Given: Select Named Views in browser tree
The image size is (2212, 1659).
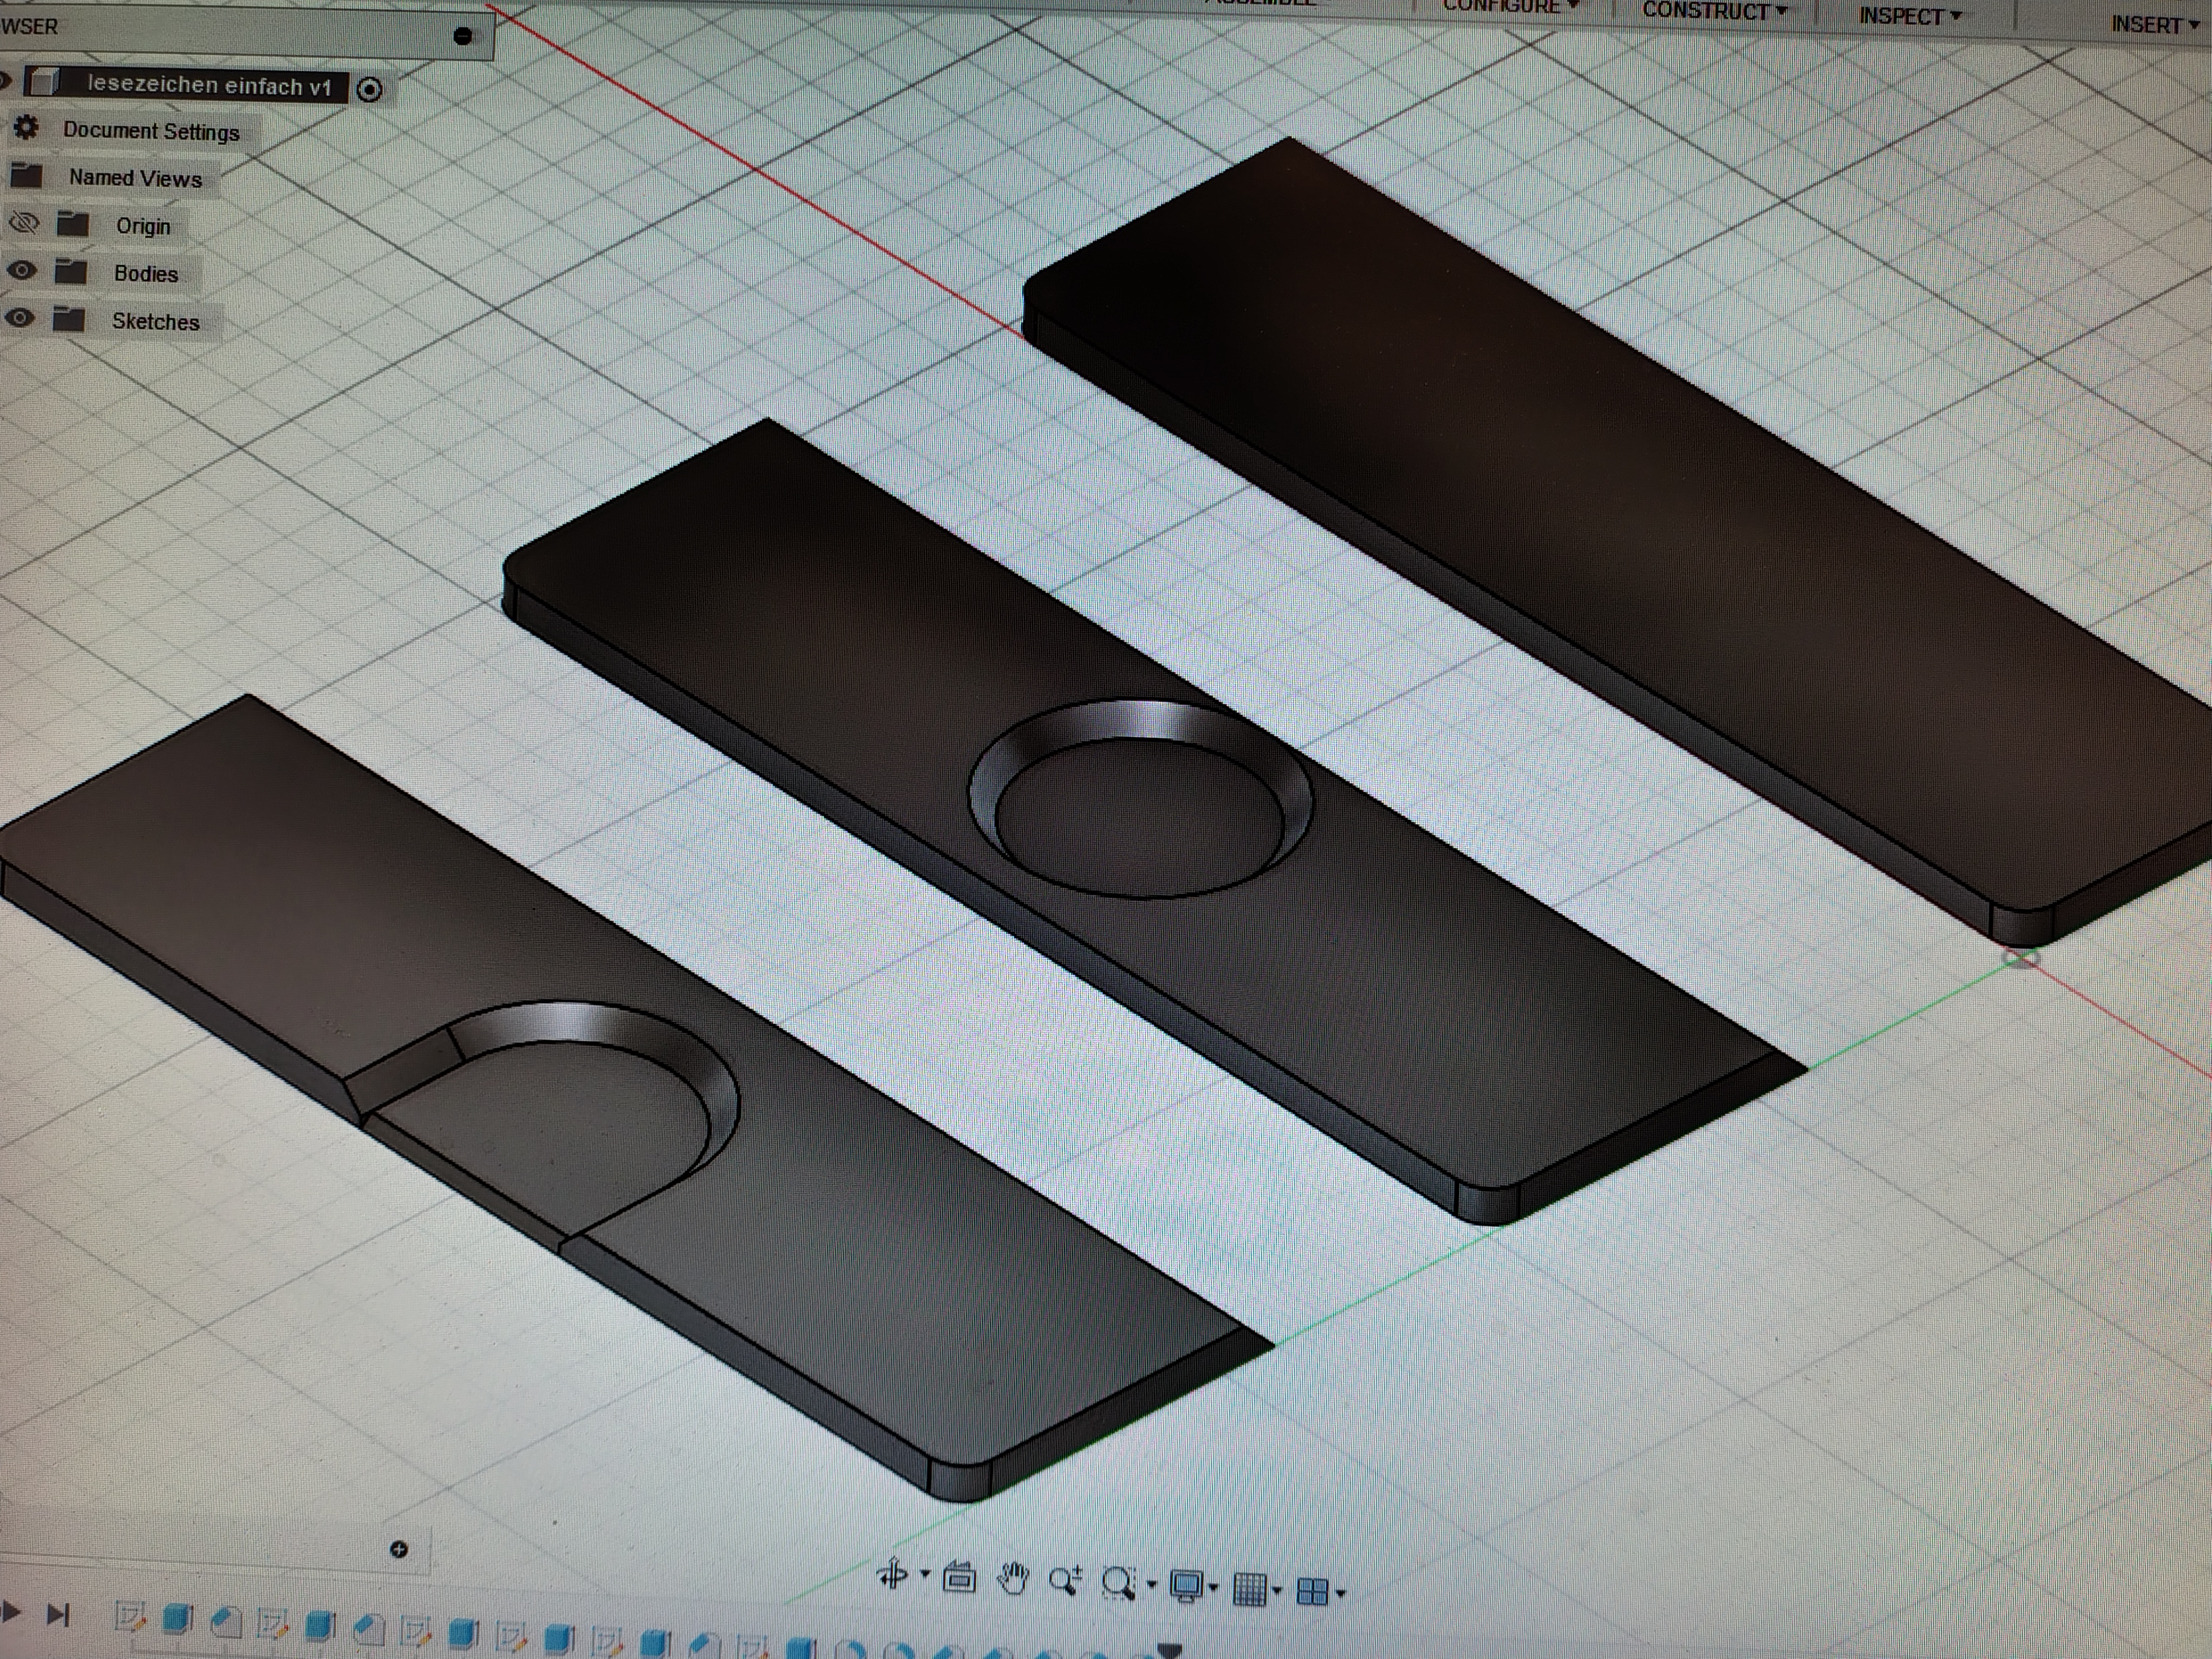Looking at the screenshot, I should pyautogui.click(x=135, y=178).
